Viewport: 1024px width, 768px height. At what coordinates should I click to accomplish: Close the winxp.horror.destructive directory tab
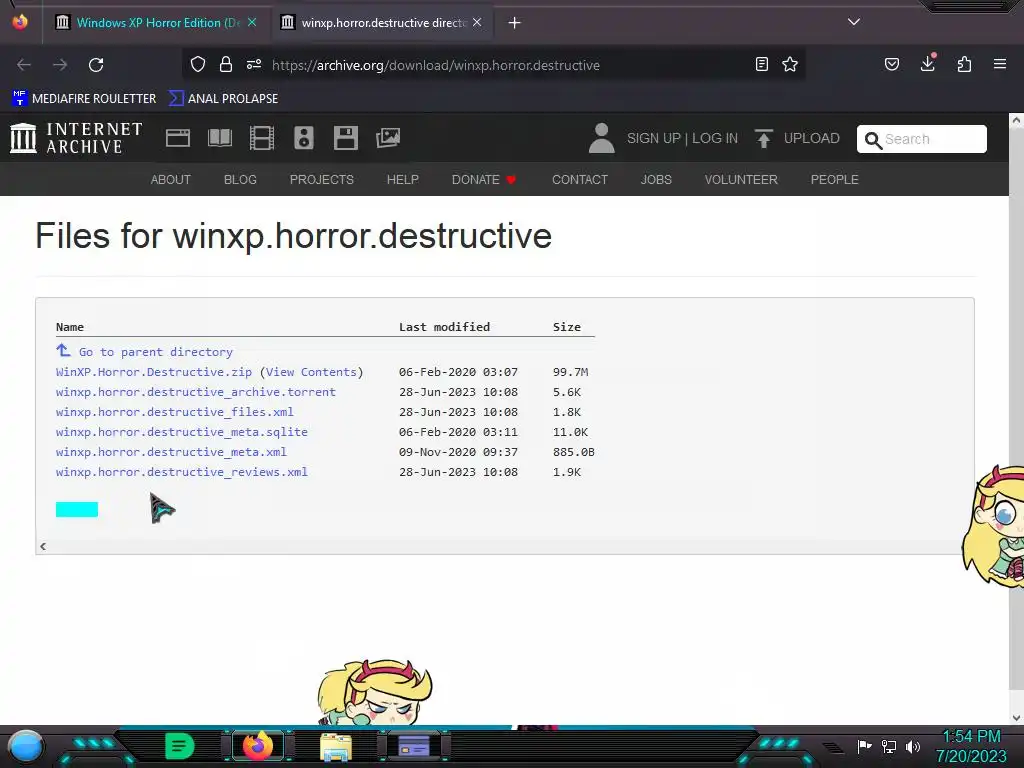(x=477, y=22)
